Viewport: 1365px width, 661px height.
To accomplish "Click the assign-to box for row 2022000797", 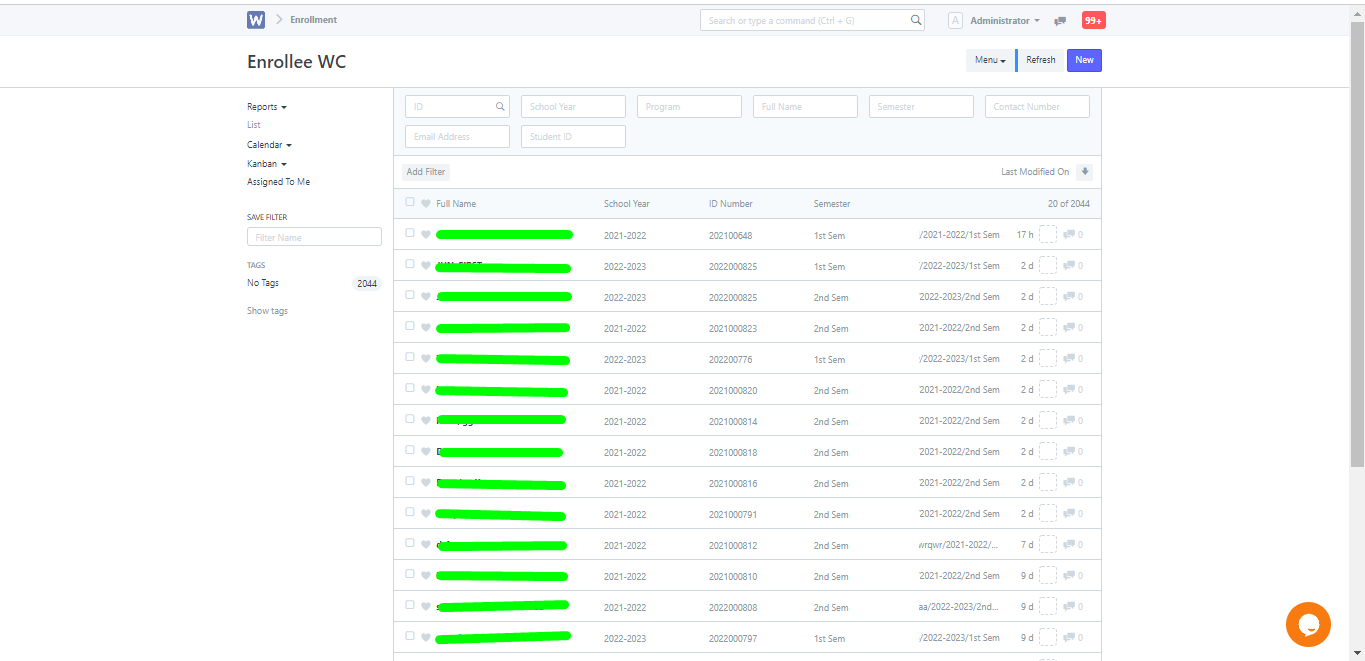I will (x=1048, y=638).
